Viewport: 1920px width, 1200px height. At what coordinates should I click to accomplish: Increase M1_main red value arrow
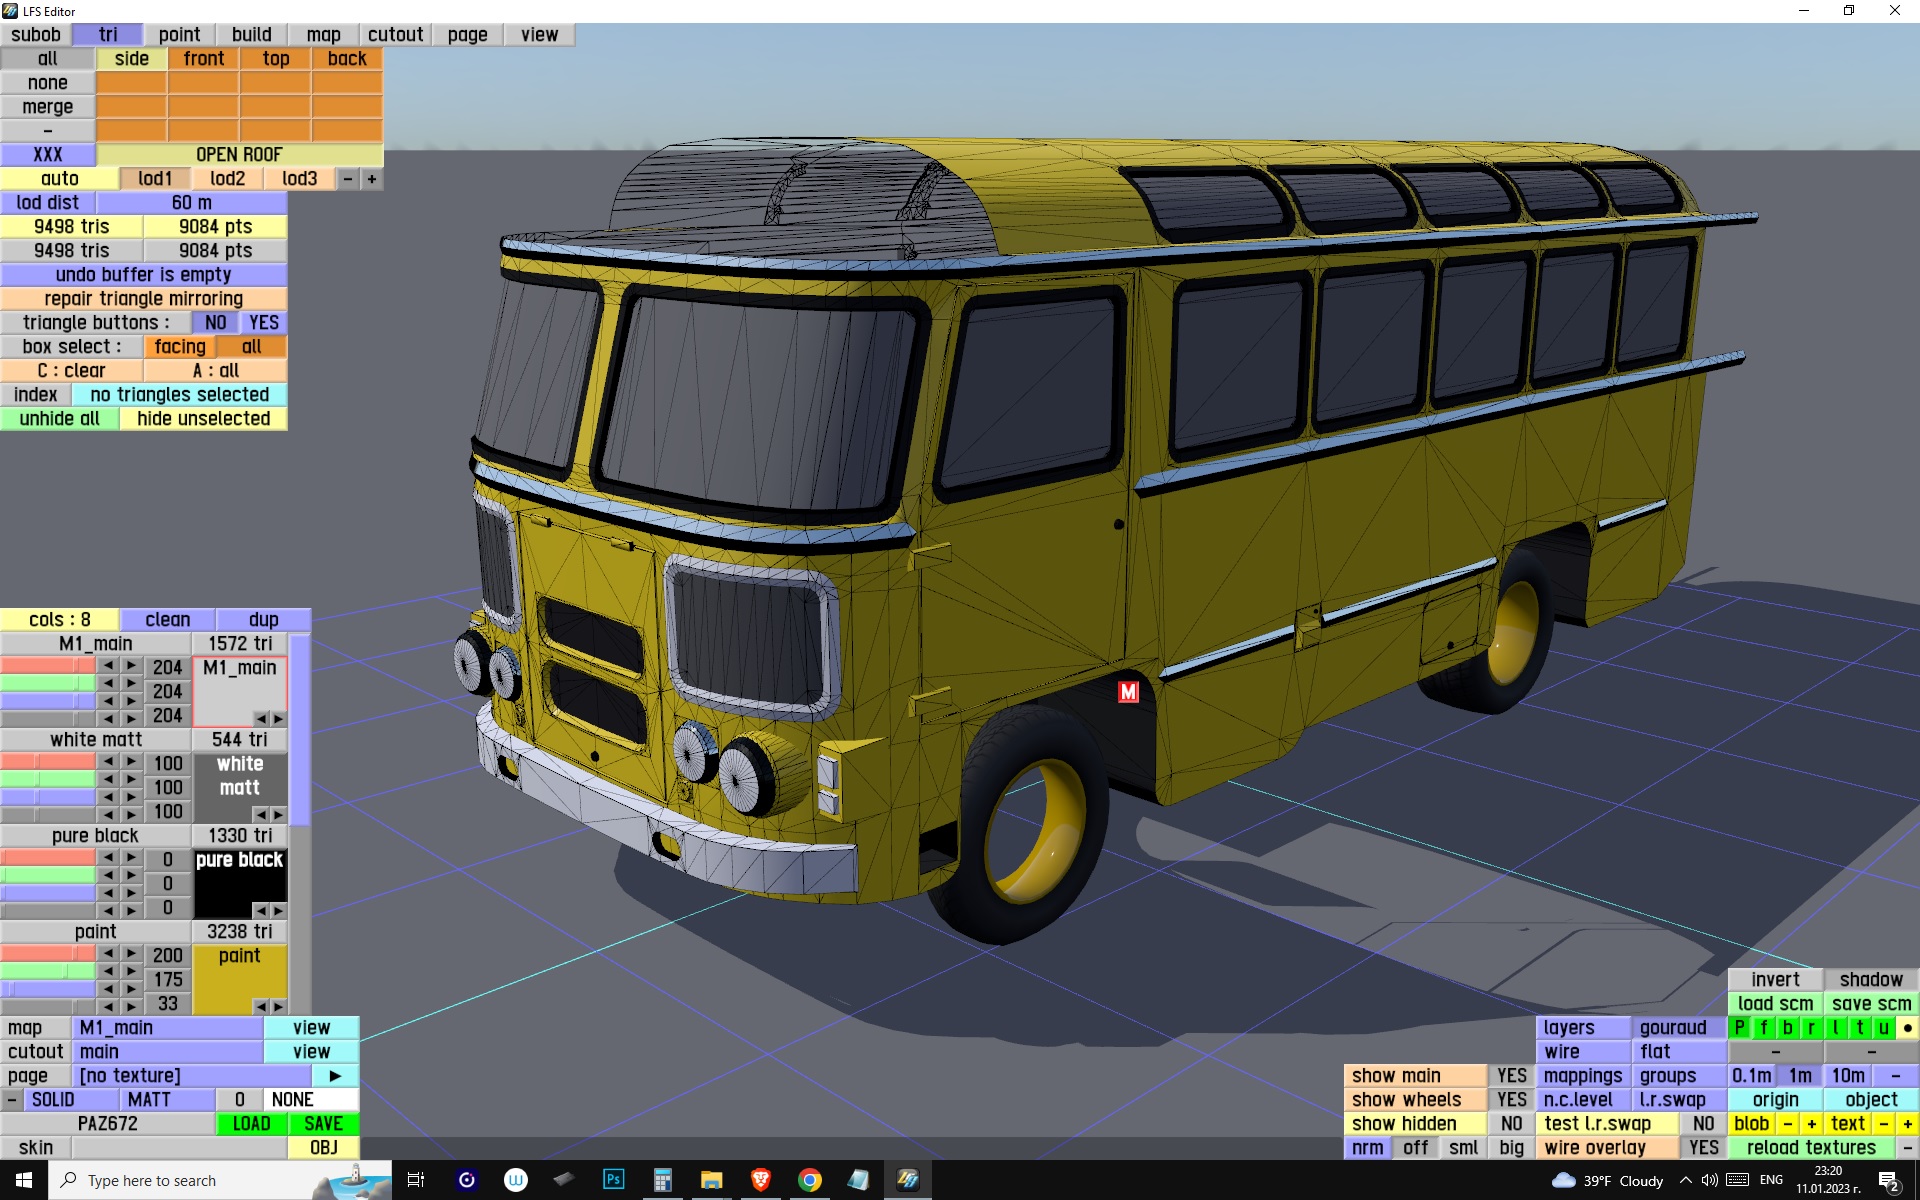pyautogui.click(x=131, y=666)
